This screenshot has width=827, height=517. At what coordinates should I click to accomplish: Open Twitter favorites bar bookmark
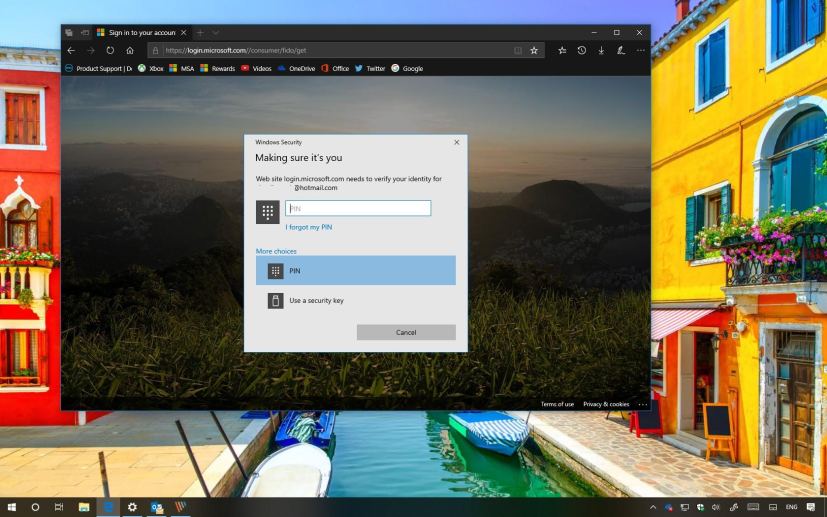pyautogui.click(x=370, y=69)
